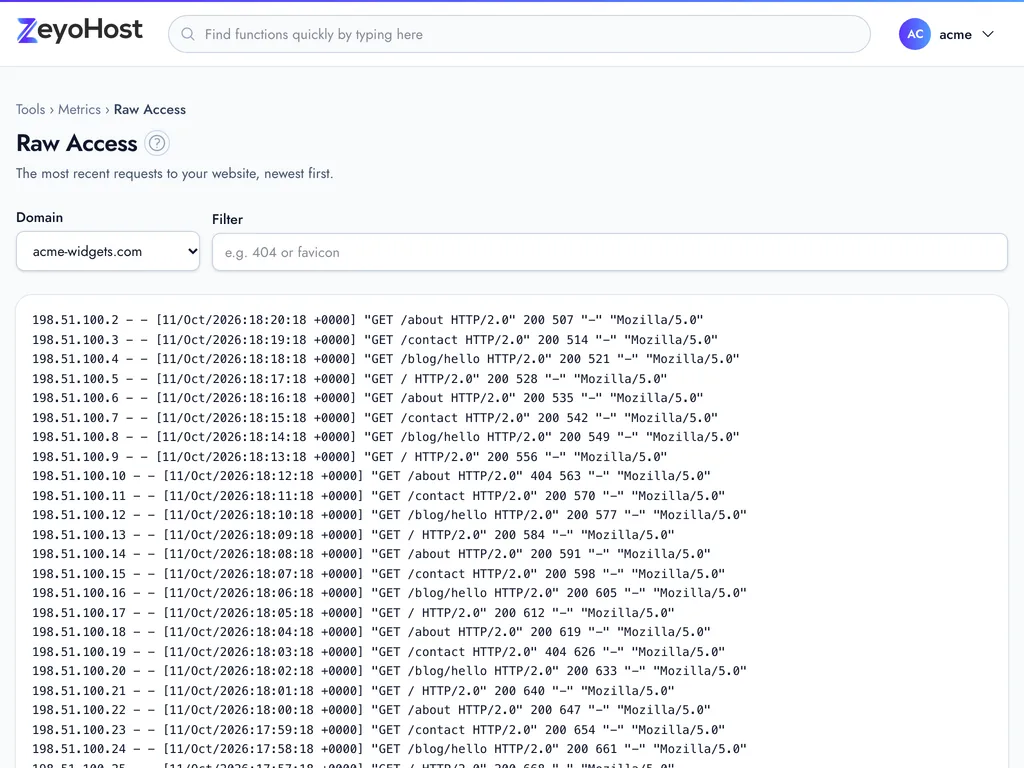Click the Raw Access breadcrumb

tap(150, 110)
